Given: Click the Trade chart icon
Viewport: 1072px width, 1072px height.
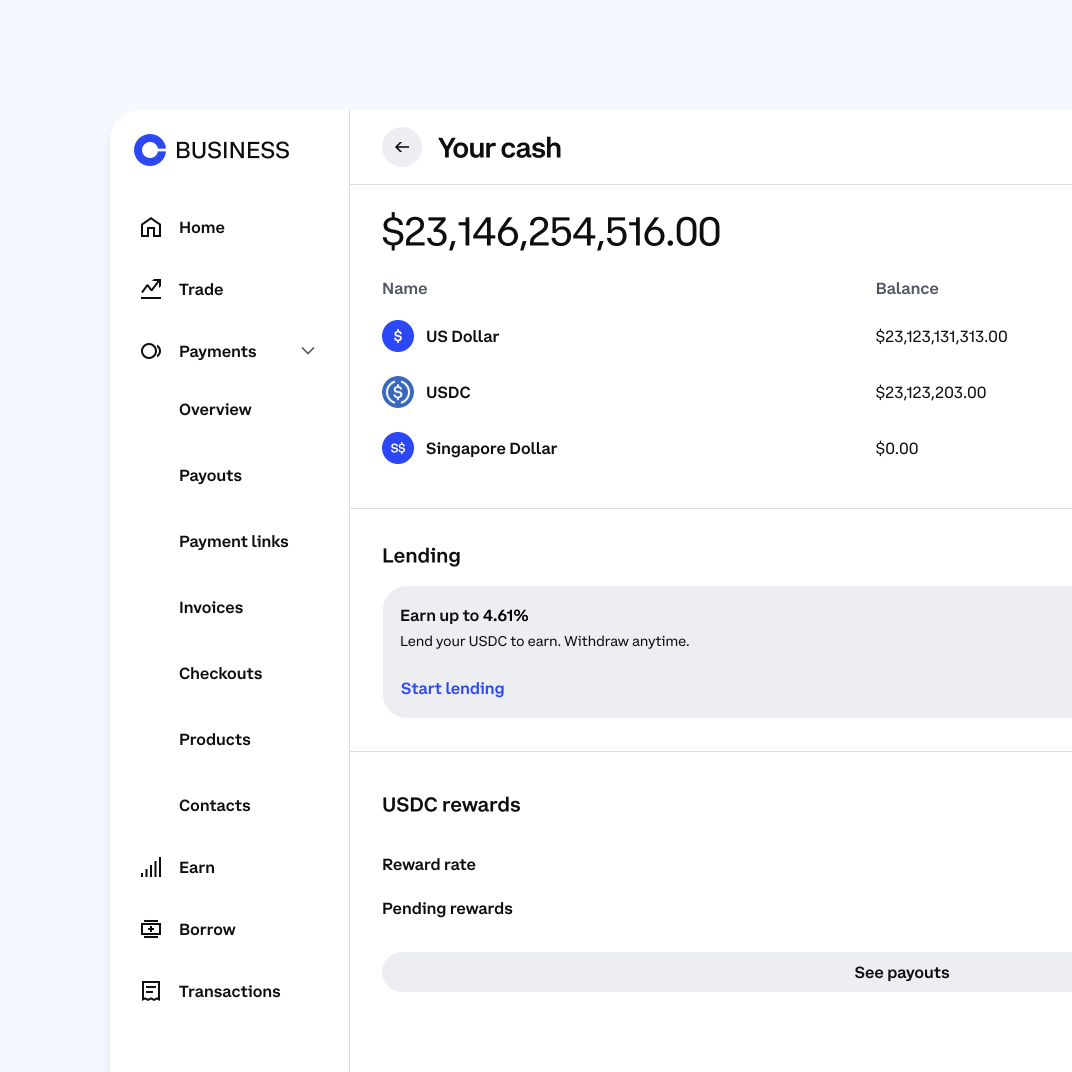Looking at the screenshot, I should pyautogui.click(x=150, y=289).
